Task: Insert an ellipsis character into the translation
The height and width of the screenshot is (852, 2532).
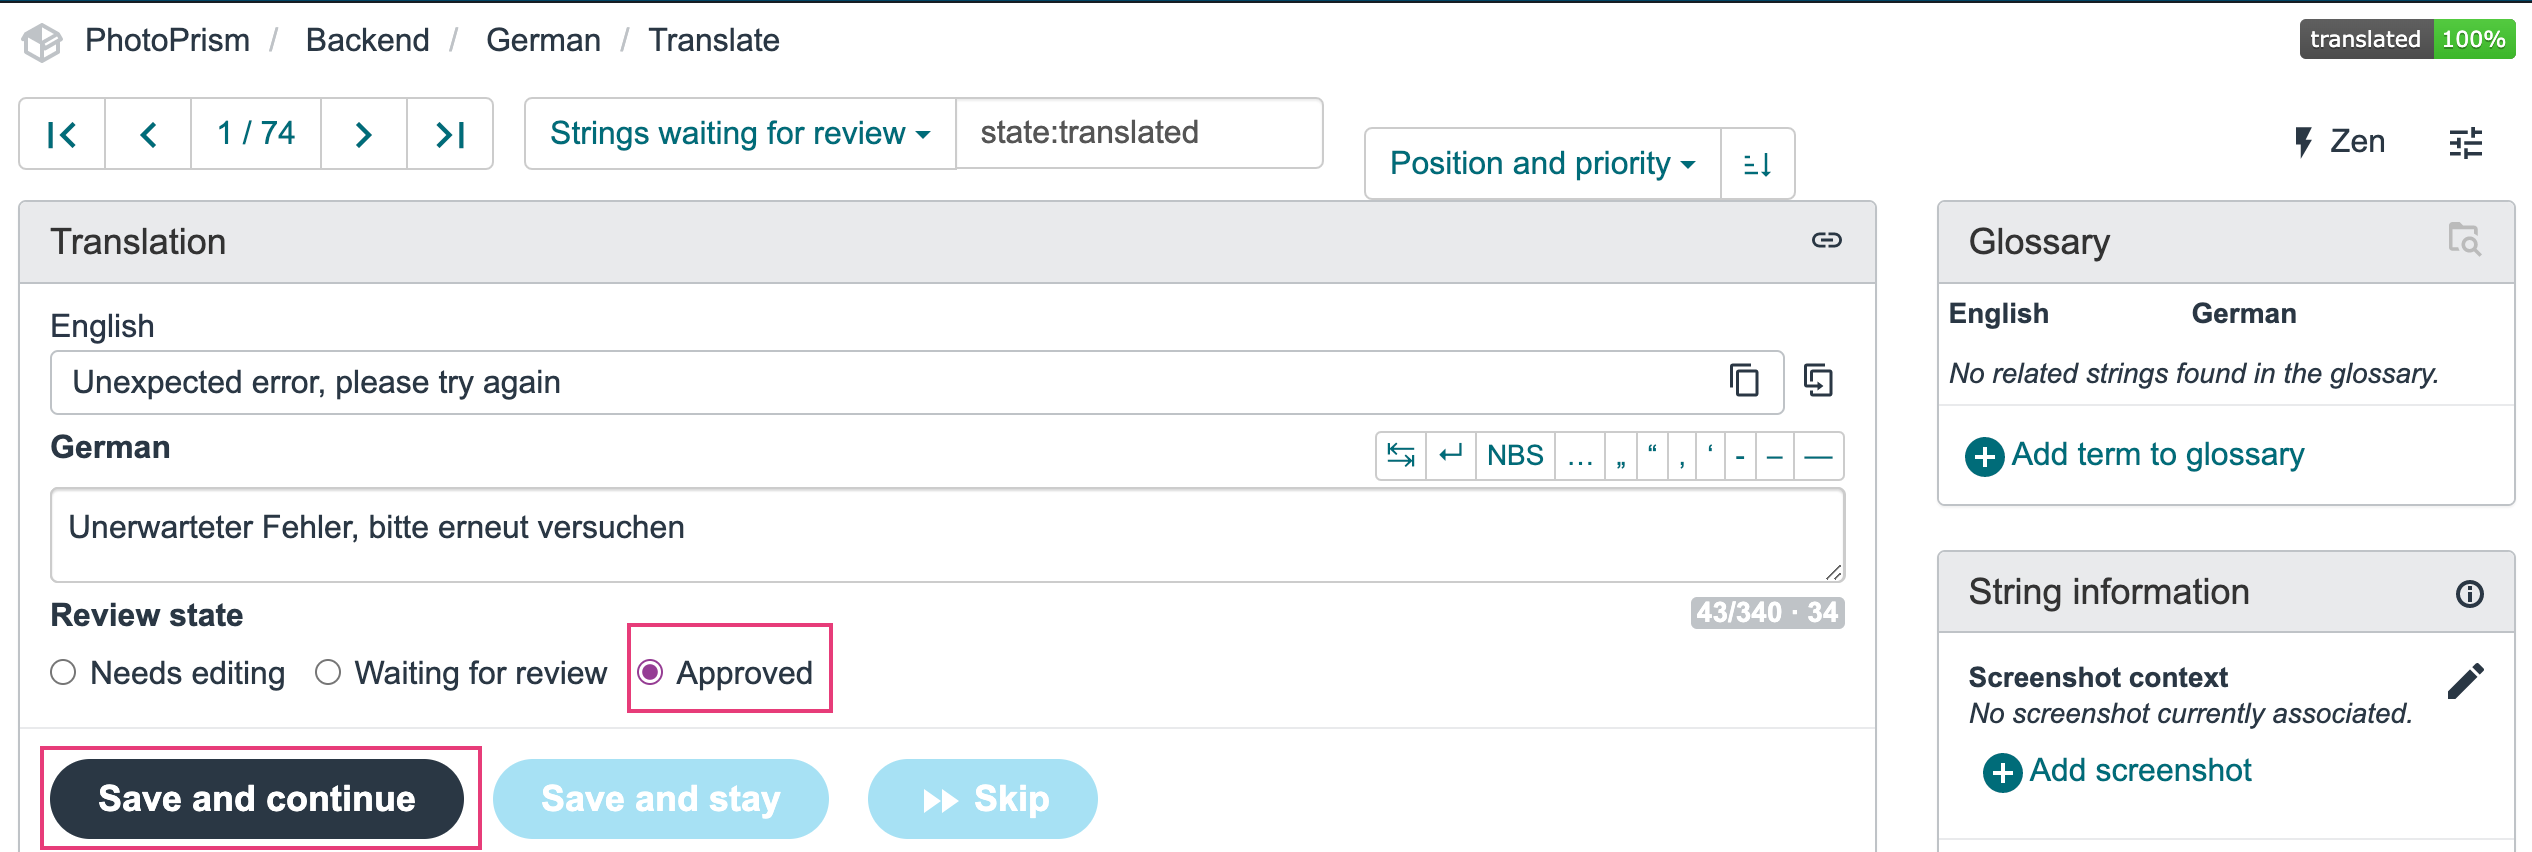Action: [1580, 455]
